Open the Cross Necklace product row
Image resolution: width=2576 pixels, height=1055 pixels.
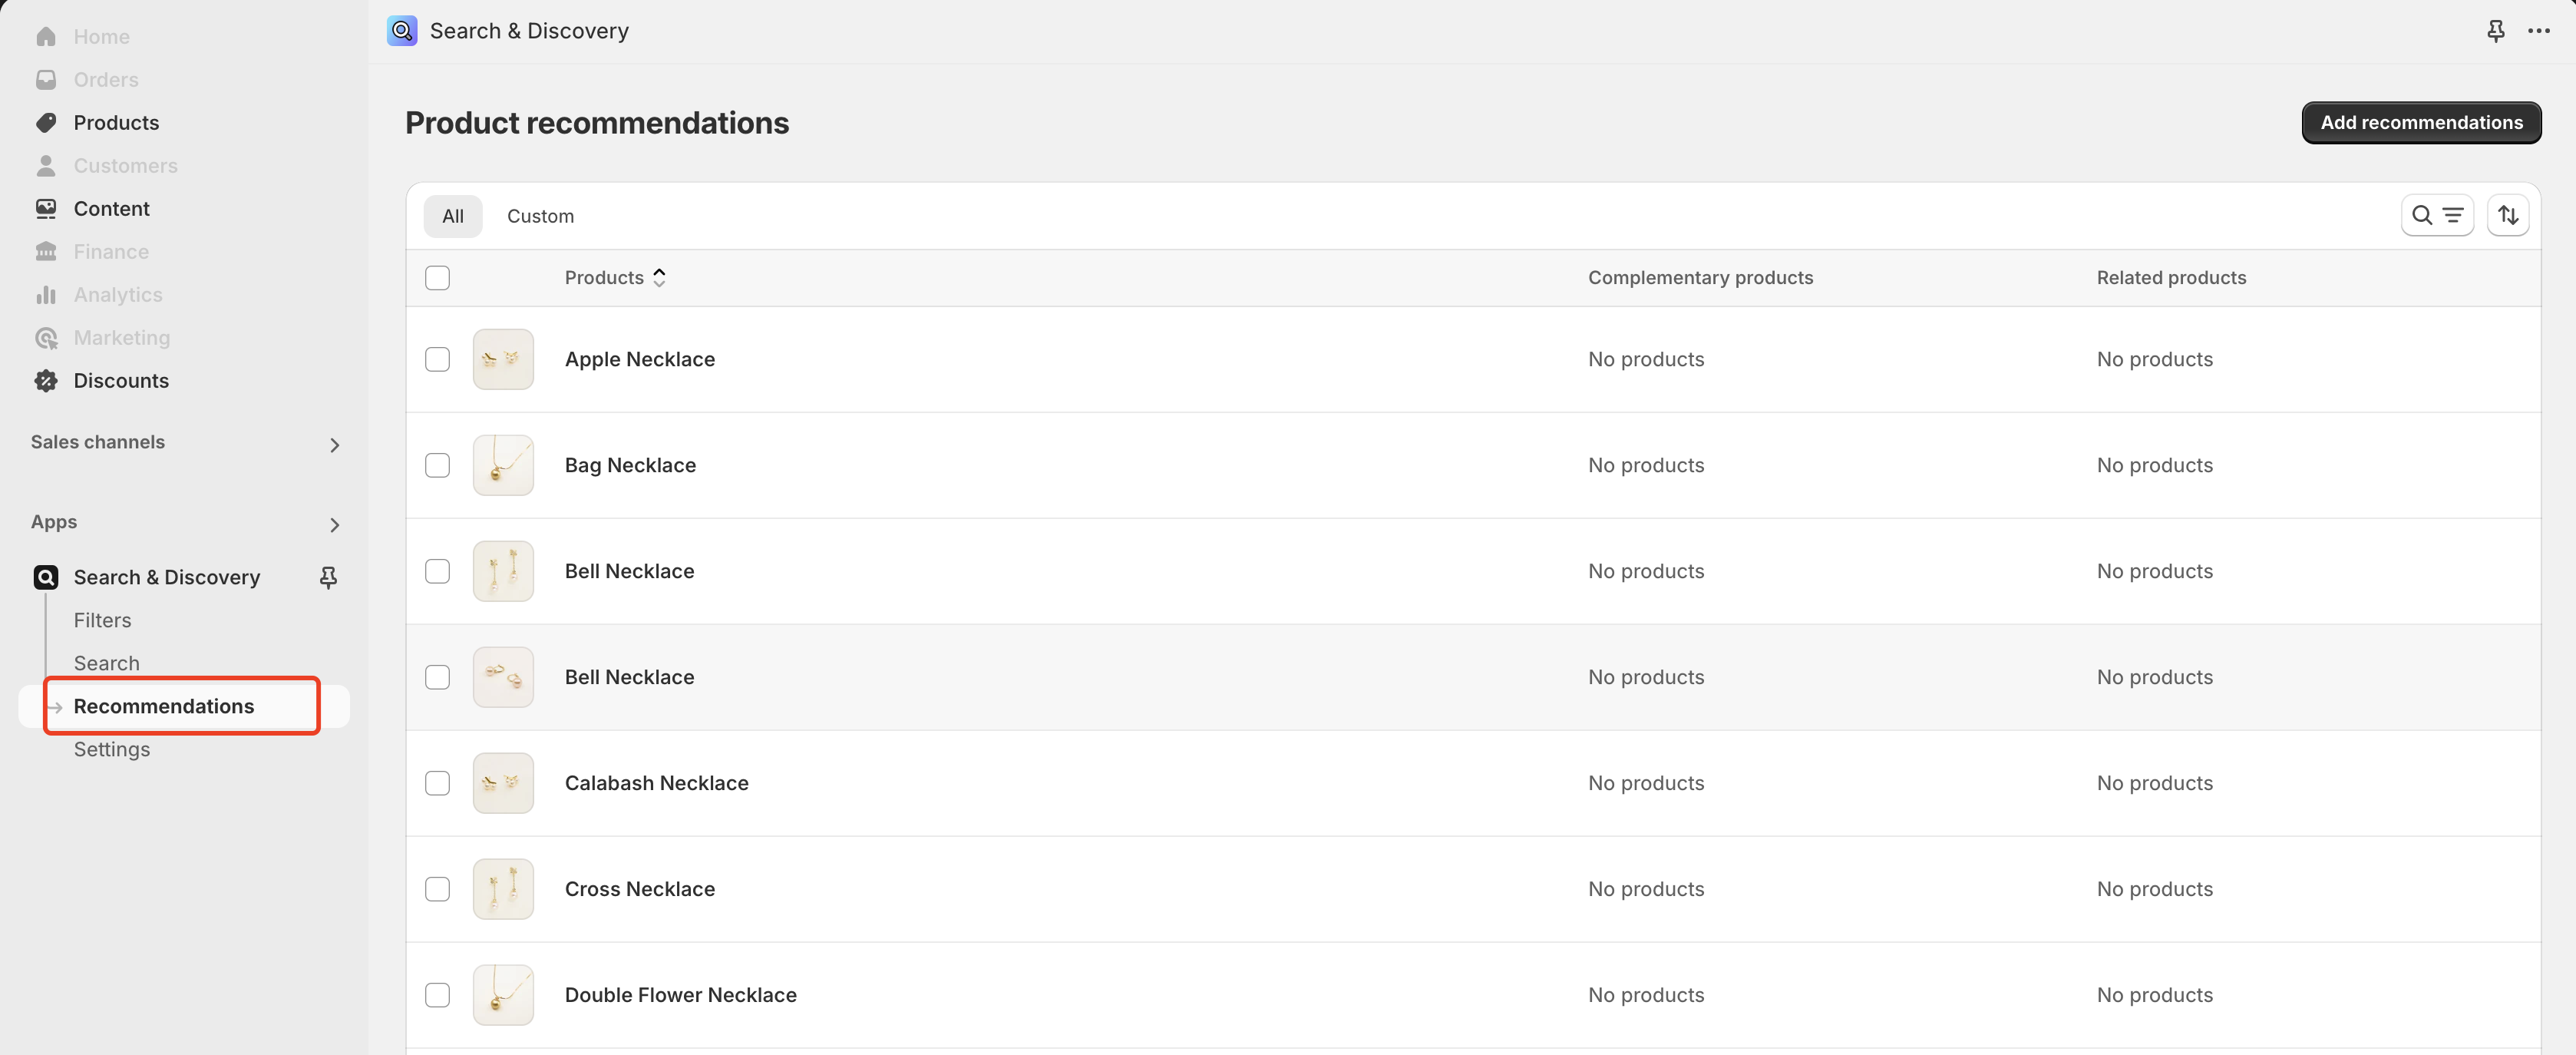coord(640,889)
